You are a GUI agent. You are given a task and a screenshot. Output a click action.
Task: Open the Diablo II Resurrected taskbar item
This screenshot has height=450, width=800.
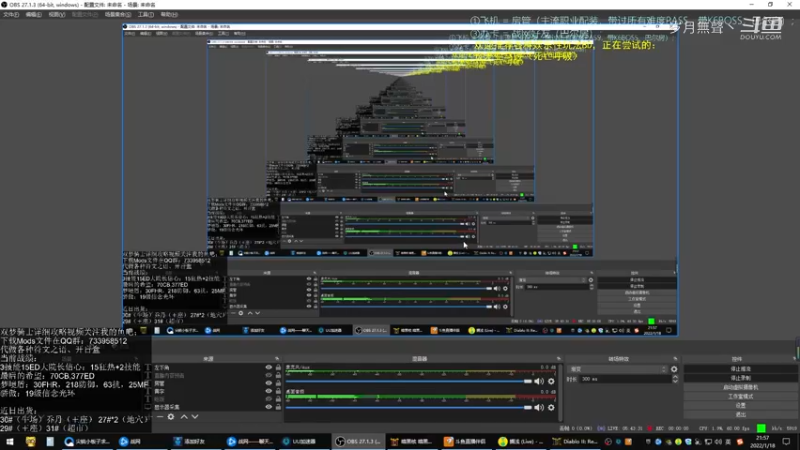click(574, 441)
